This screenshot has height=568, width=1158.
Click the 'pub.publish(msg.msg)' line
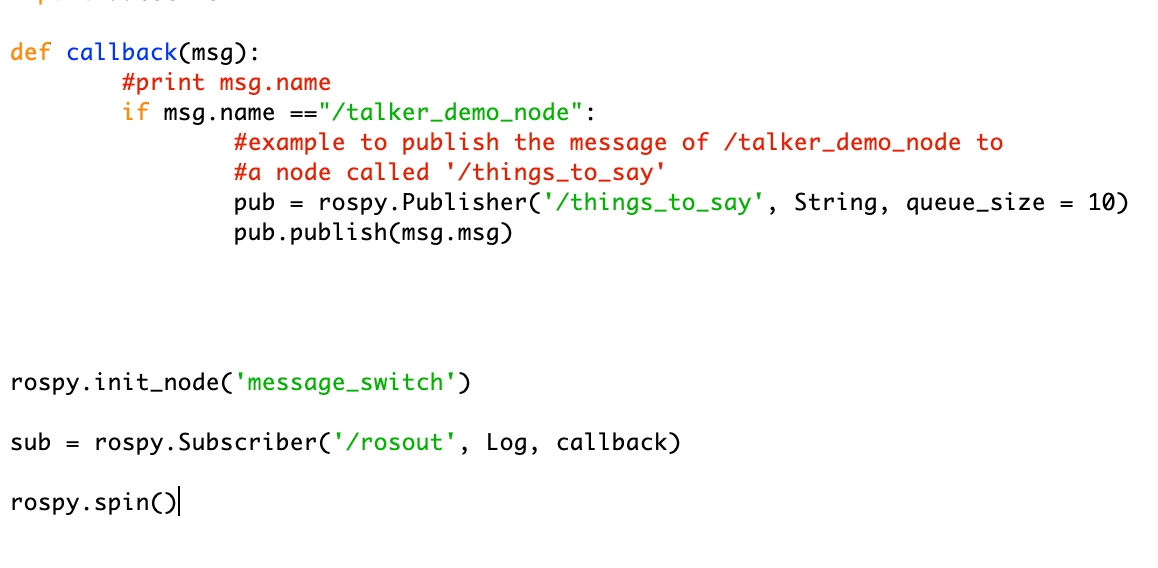pos(373,233)
